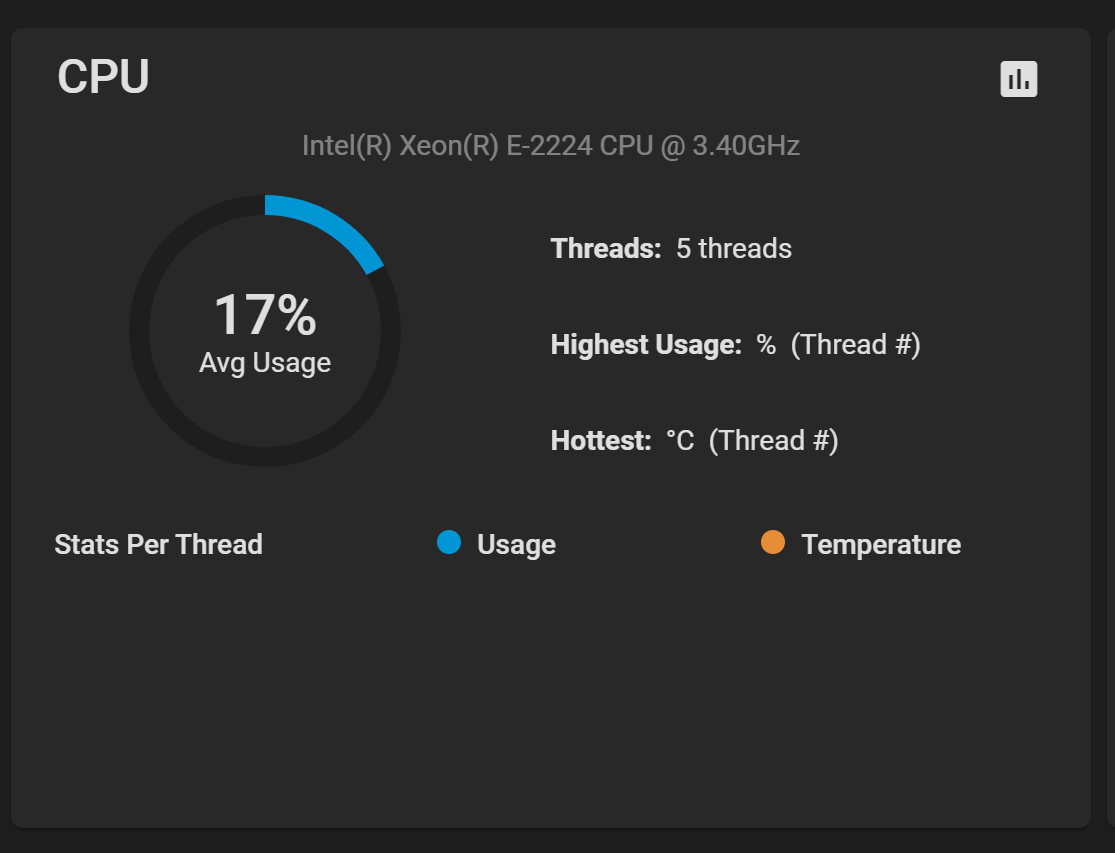Click the Intel Xeon E-2224 model text
This screenshot has width=1115, height=853.
tap(551, 146)
